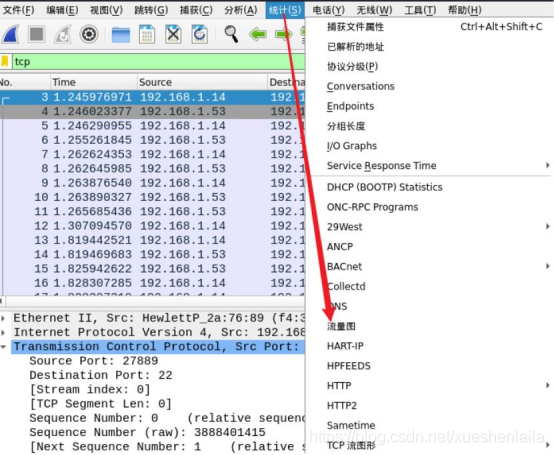Choose 分组长度 menu entry

pyautogui.click(x=429, y=126)
